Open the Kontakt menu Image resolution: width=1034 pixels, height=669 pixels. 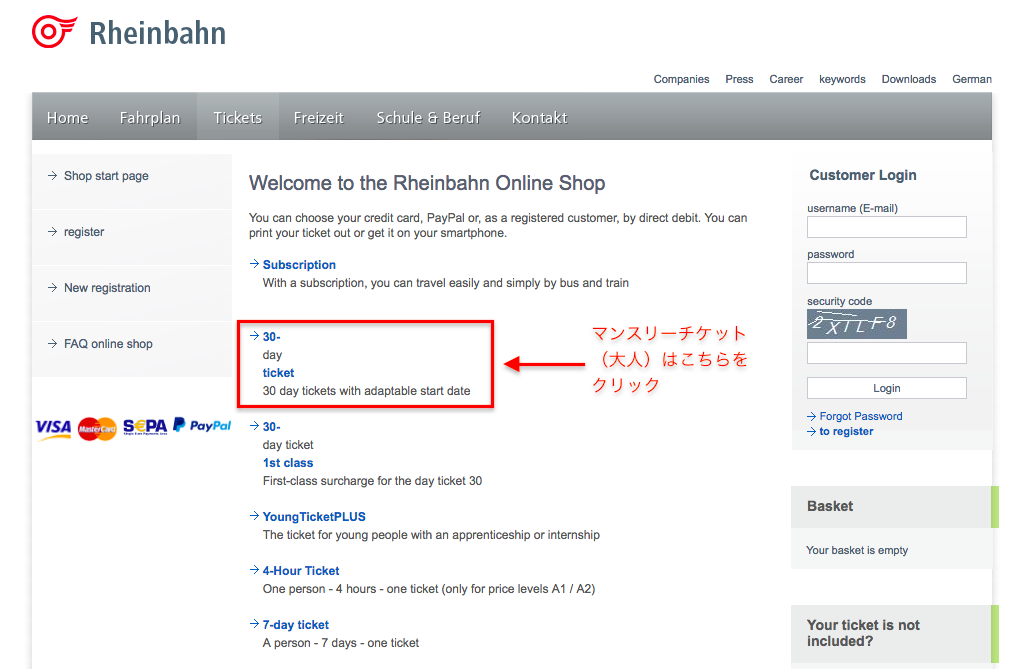coord(539,117)
